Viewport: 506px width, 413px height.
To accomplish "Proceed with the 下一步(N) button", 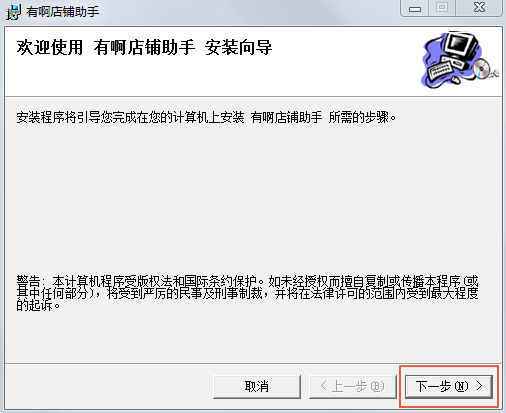I will coord(449,387).
